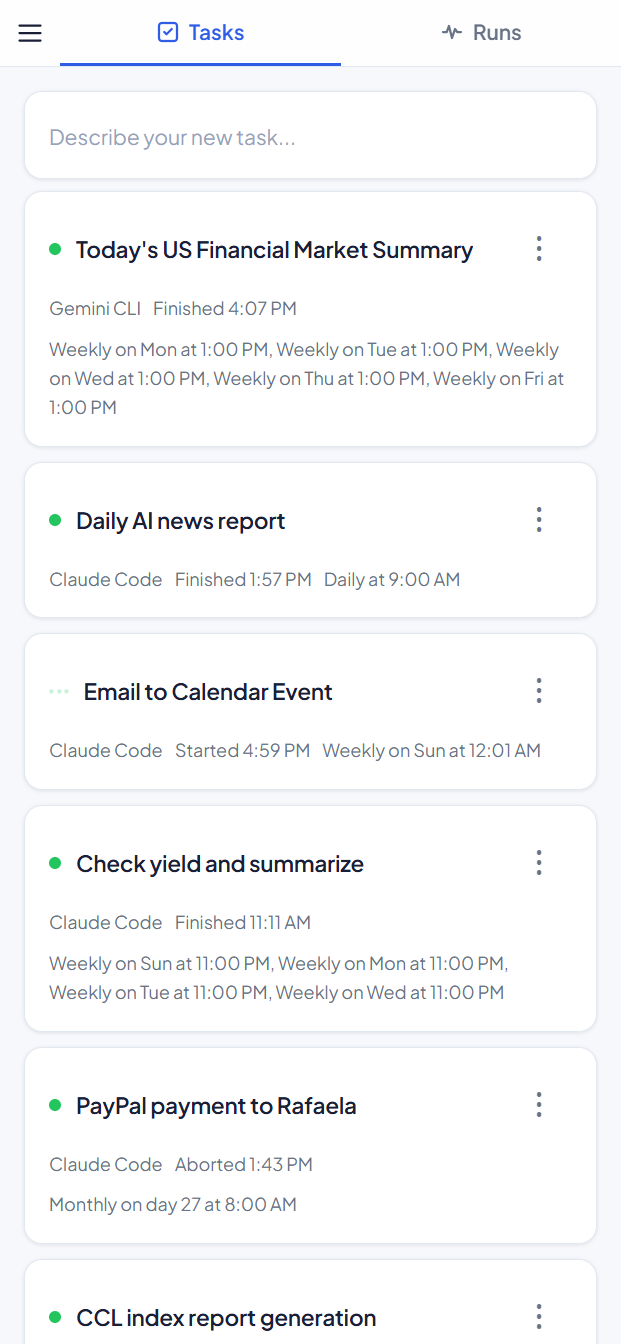The width and height of the screenshot is (621, 1344).
Task: Open options menu for Check yield and summarize
Action: pyautogui.click(x=538, y=862)
